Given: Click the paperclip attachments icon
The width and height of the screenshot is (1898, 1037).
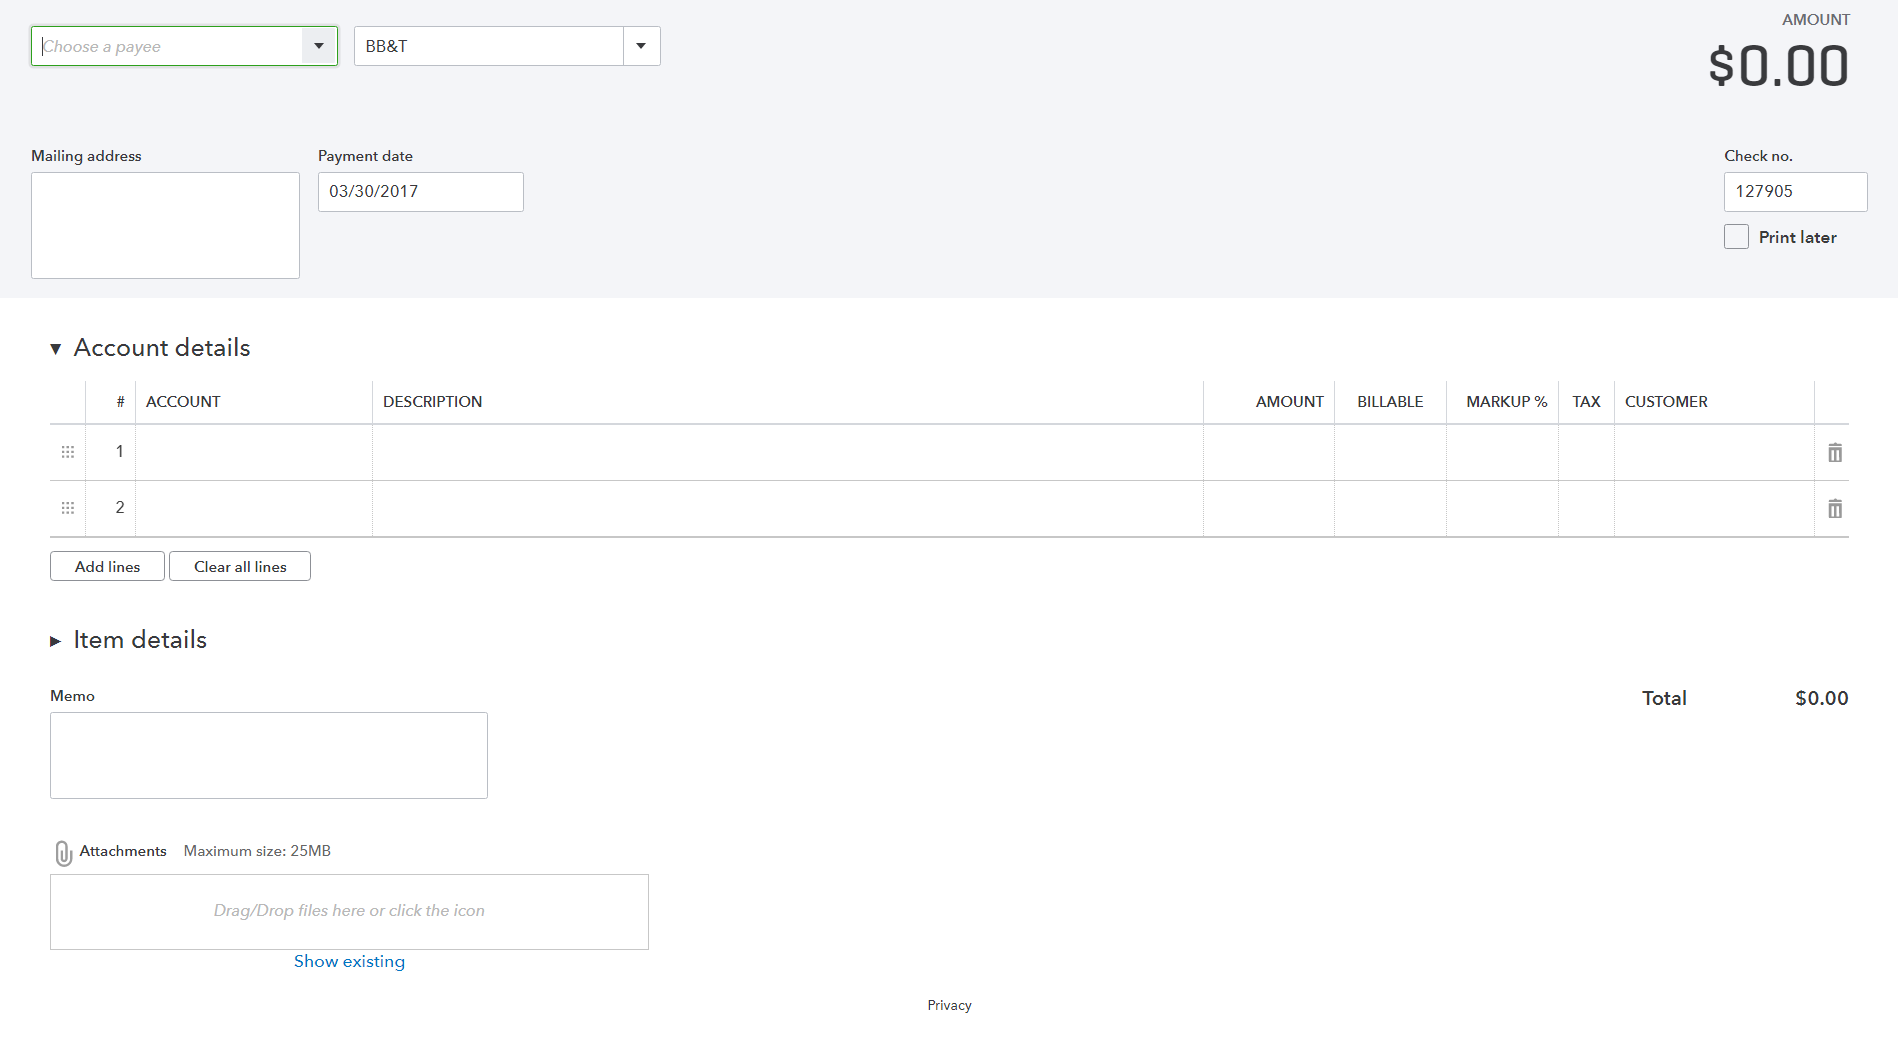Looking at the screenshot, I should pyautogui.click(x=63, y=853).
